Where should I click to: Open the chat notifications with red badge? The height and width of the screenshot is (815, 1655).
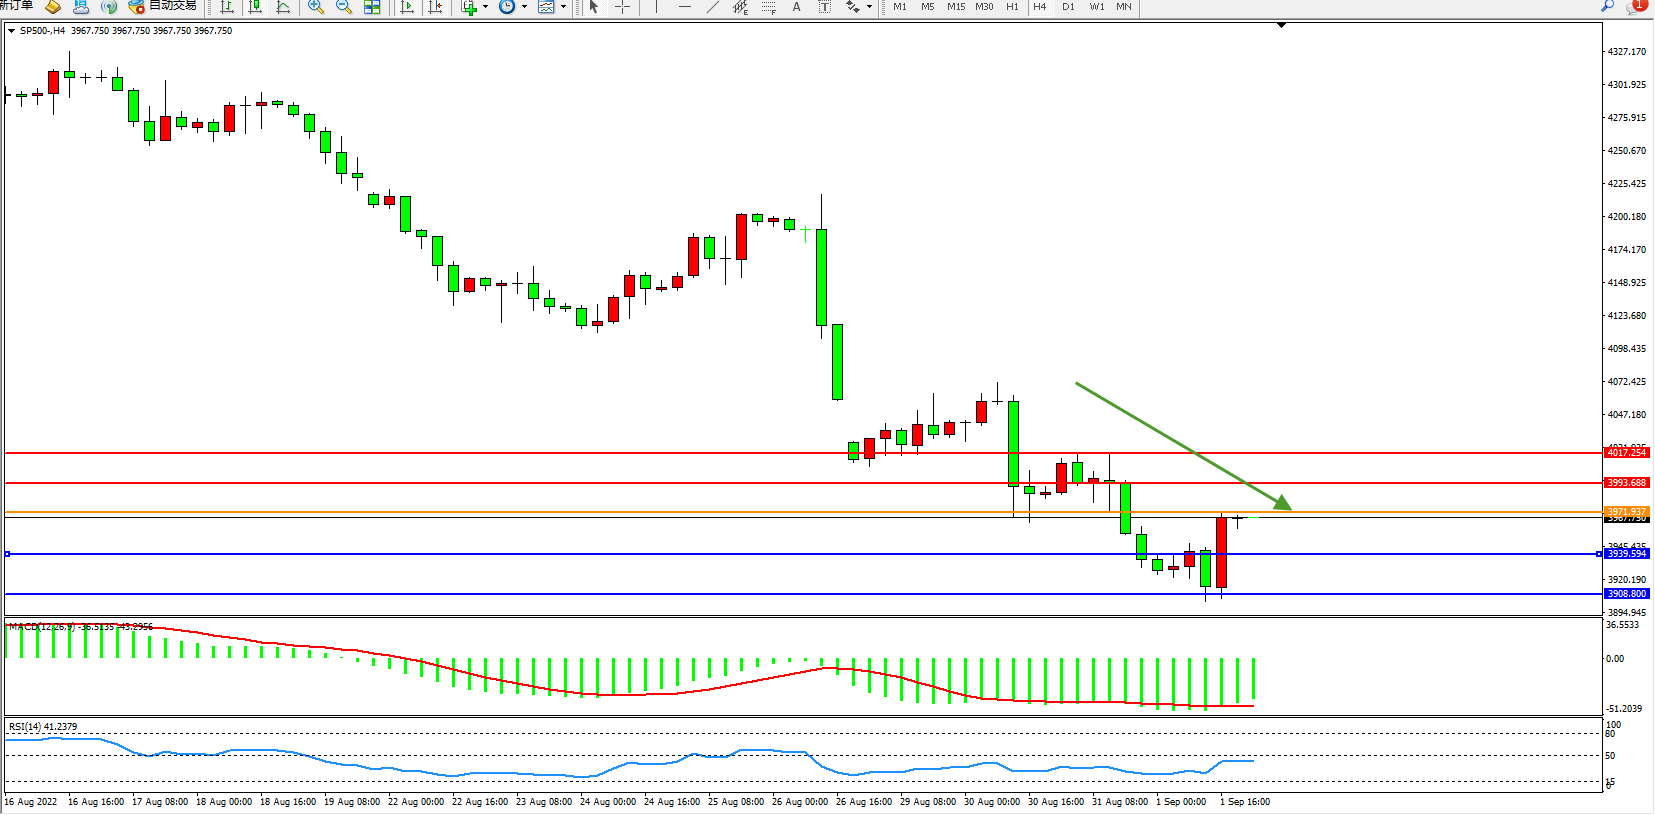tap(1636, 6)
